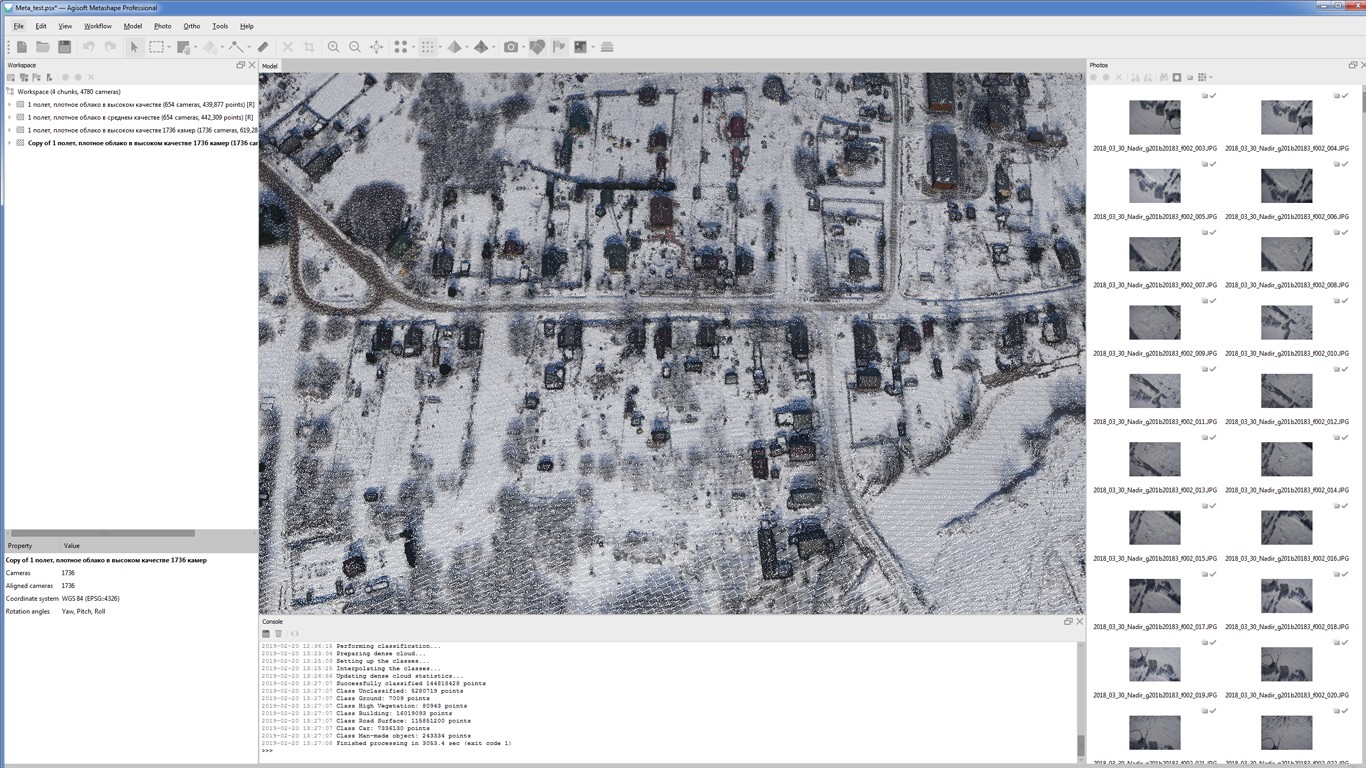Clear the console with trash icon
The image size is (1366, 768).
click(x=279, y=634)
